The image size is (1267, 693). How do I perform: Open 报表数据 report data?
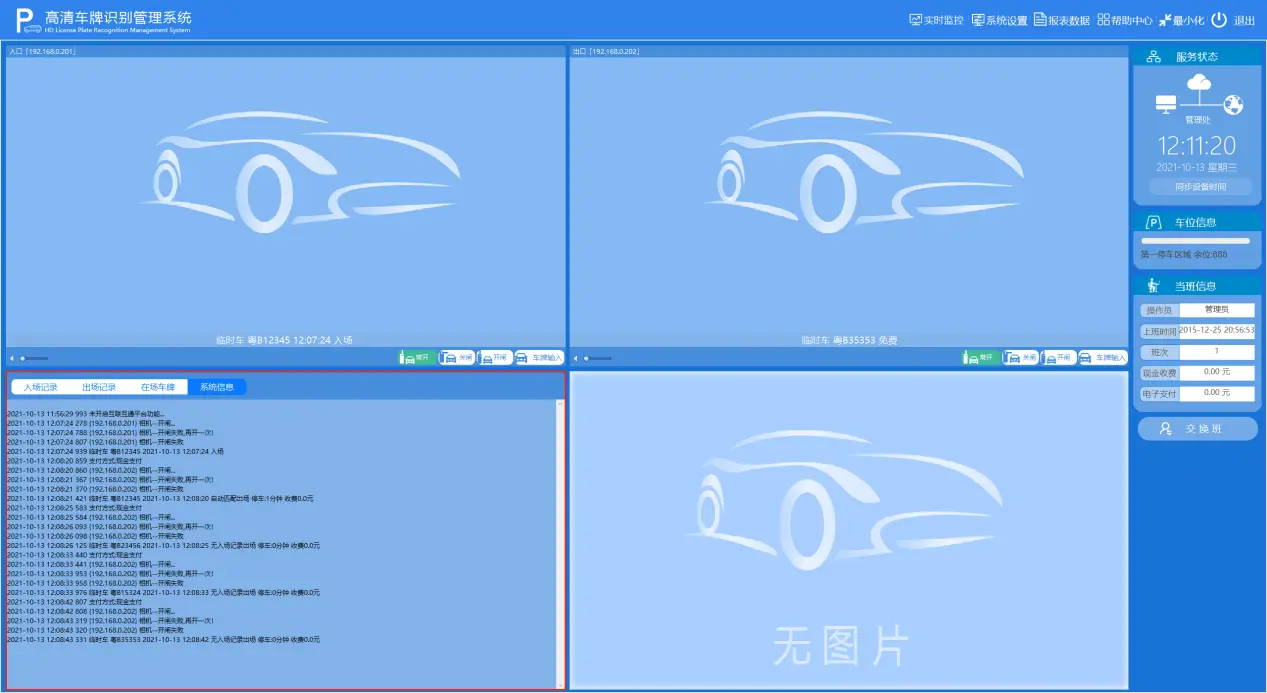pos(1061,20)
